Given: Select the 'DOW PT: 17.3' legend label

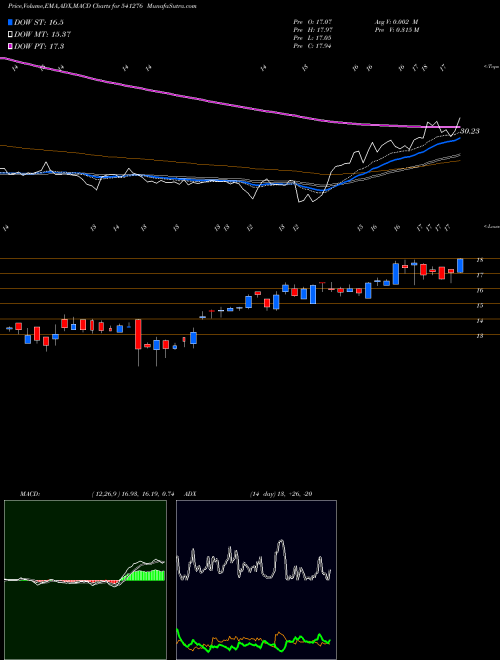Looking at the screenshot, I should coord(39,46).
